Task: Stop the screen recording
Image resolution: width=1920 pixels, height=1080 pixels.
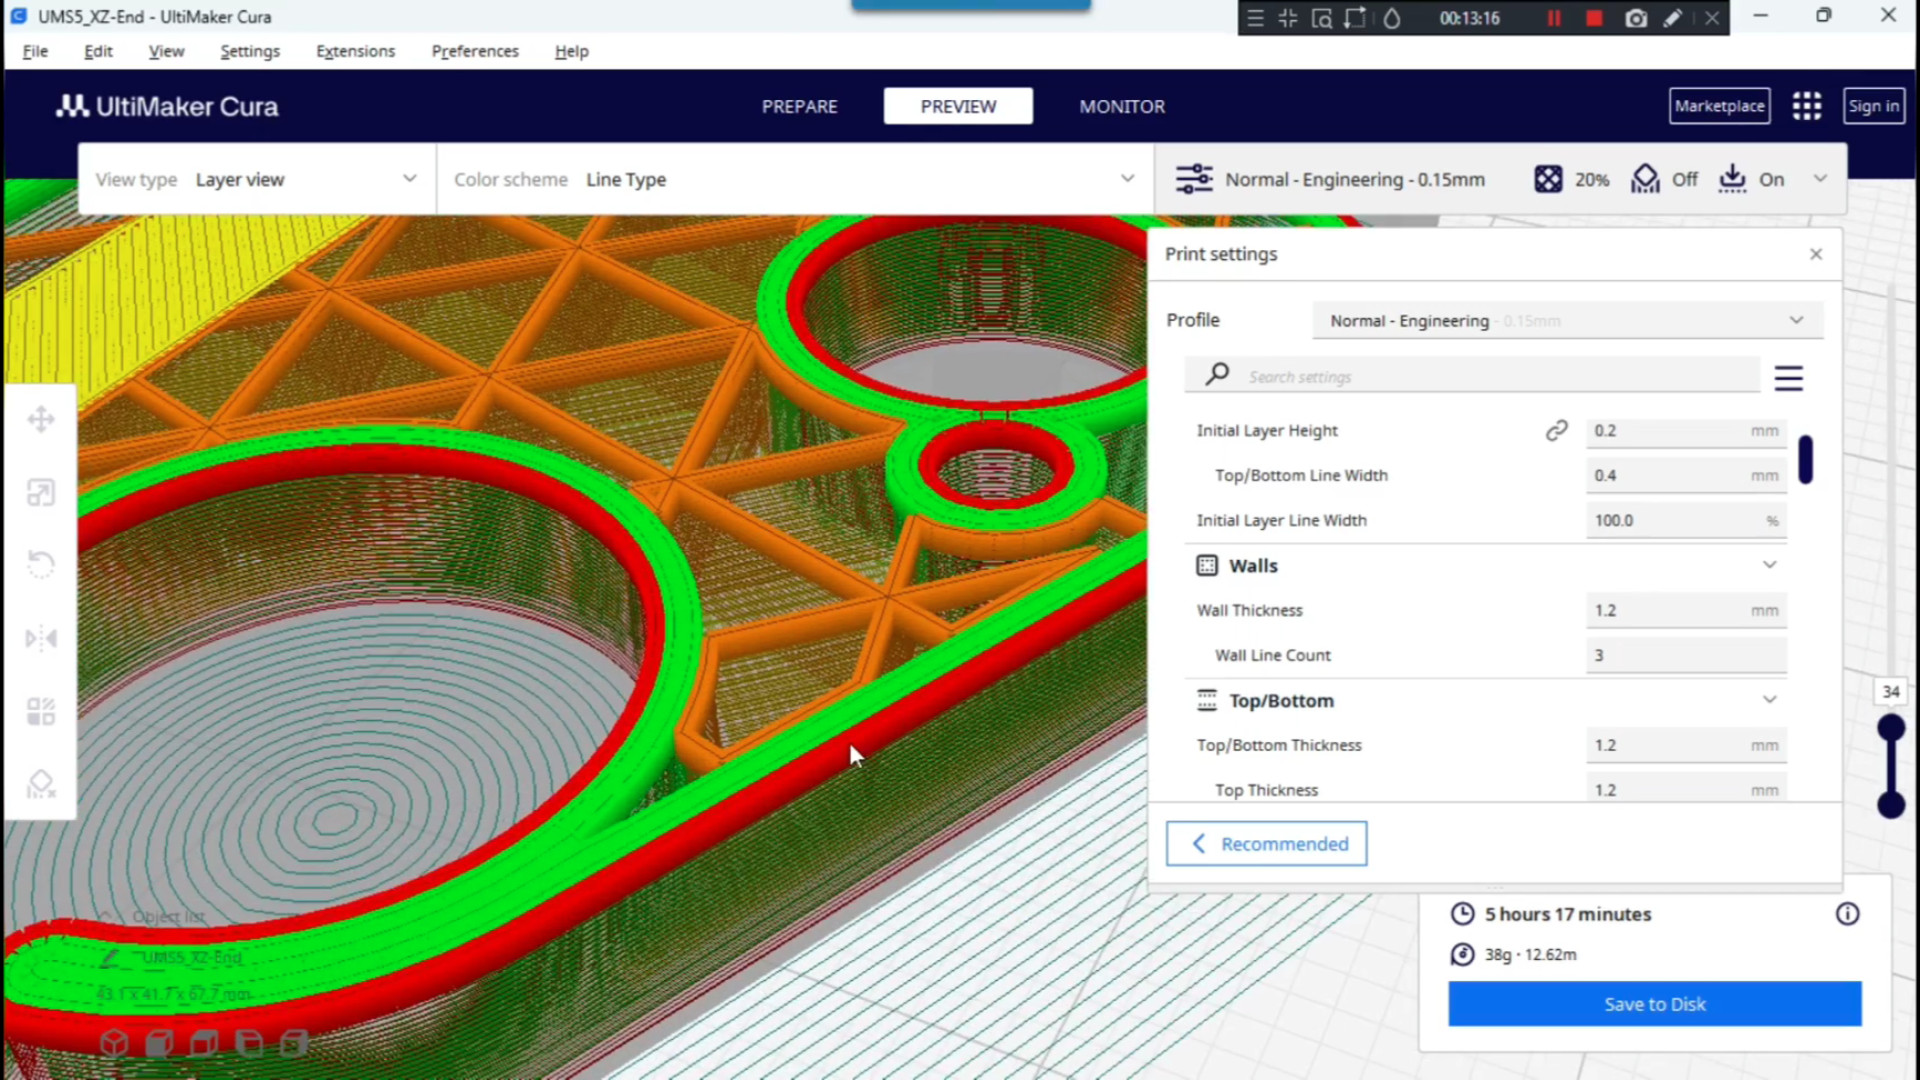Action: point(1594,18)
